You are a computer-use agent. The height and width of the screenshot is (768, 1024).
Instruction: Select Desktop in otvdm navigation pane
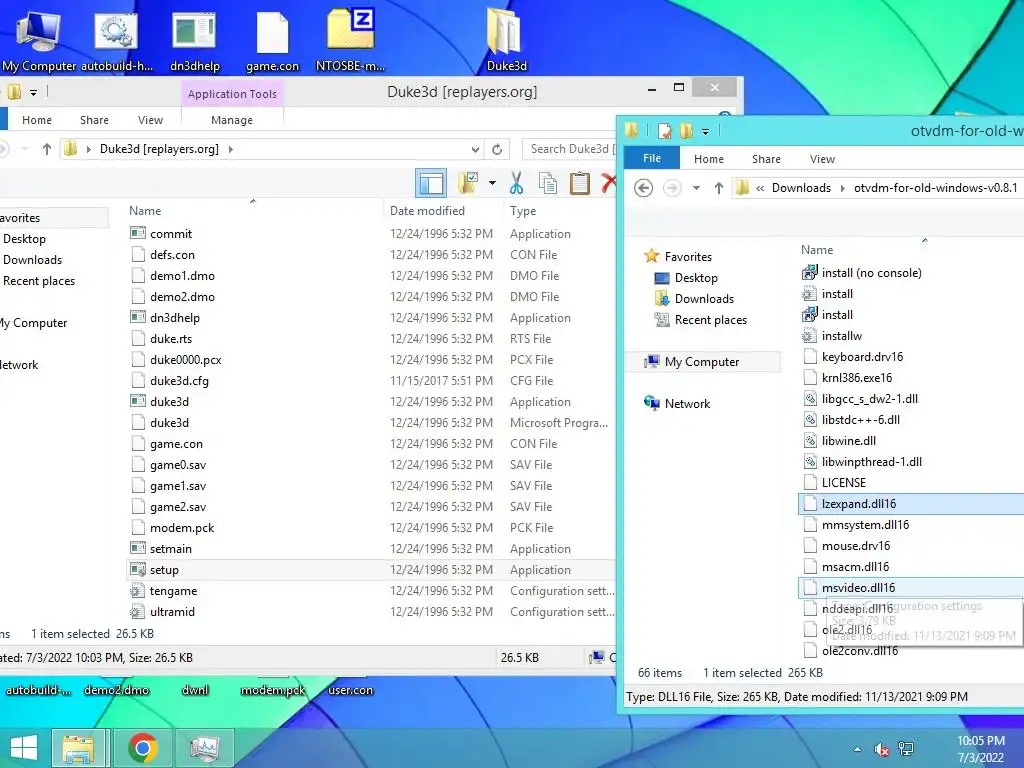[x=696, y=278]
